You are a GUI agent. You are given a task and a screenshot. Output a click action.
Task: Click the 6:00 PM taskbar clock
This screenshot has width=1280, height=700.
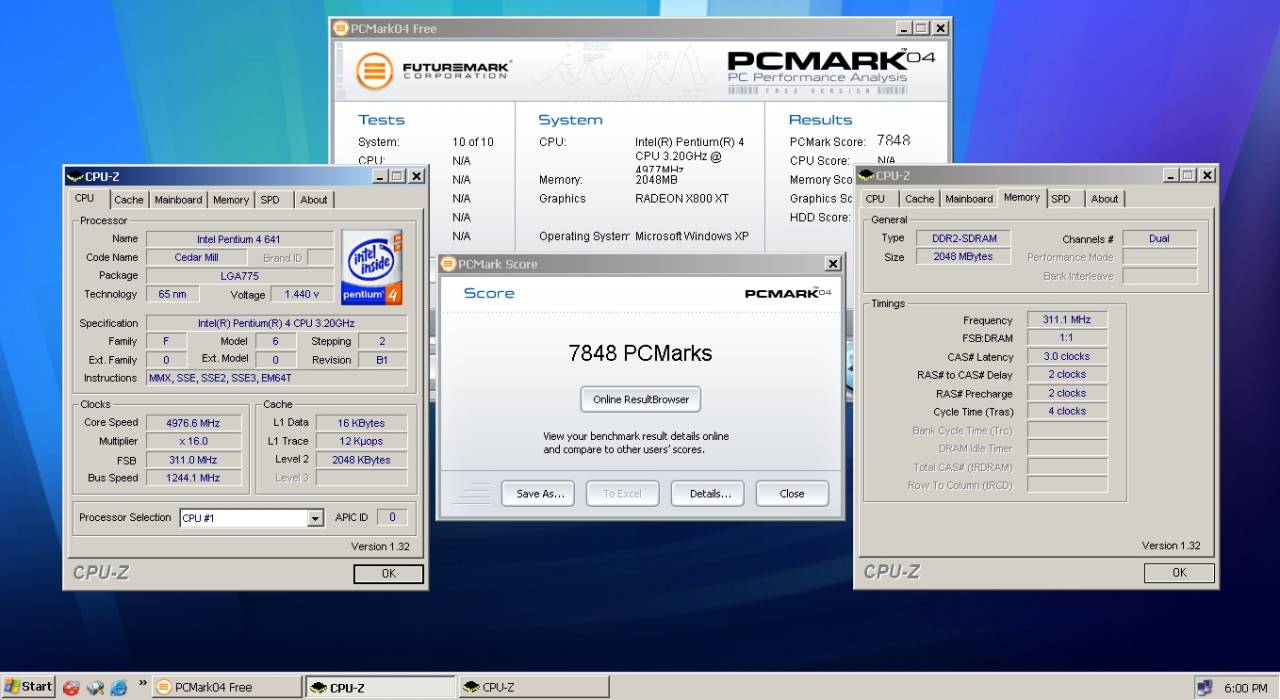pyautogui.click(x=1245, y=688)
